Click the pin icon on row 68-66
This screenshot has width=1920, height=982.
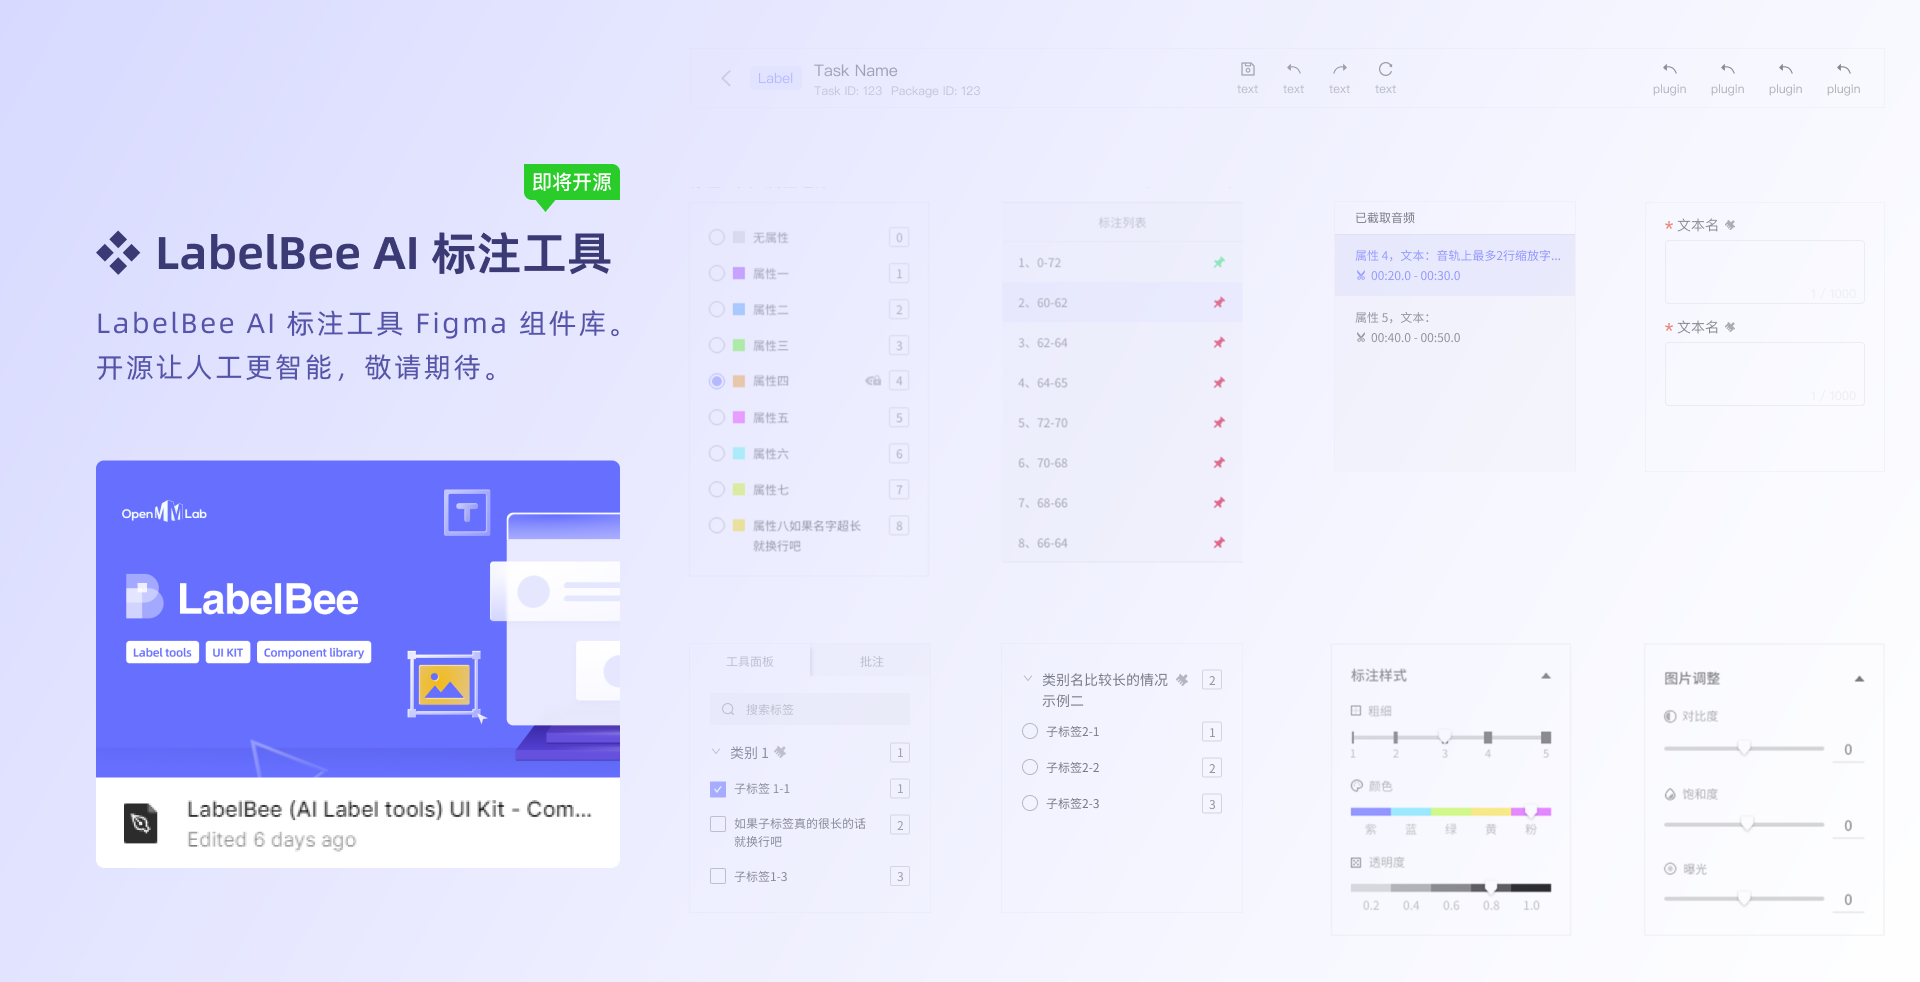pyautogui.click(x=1219, y=502)
